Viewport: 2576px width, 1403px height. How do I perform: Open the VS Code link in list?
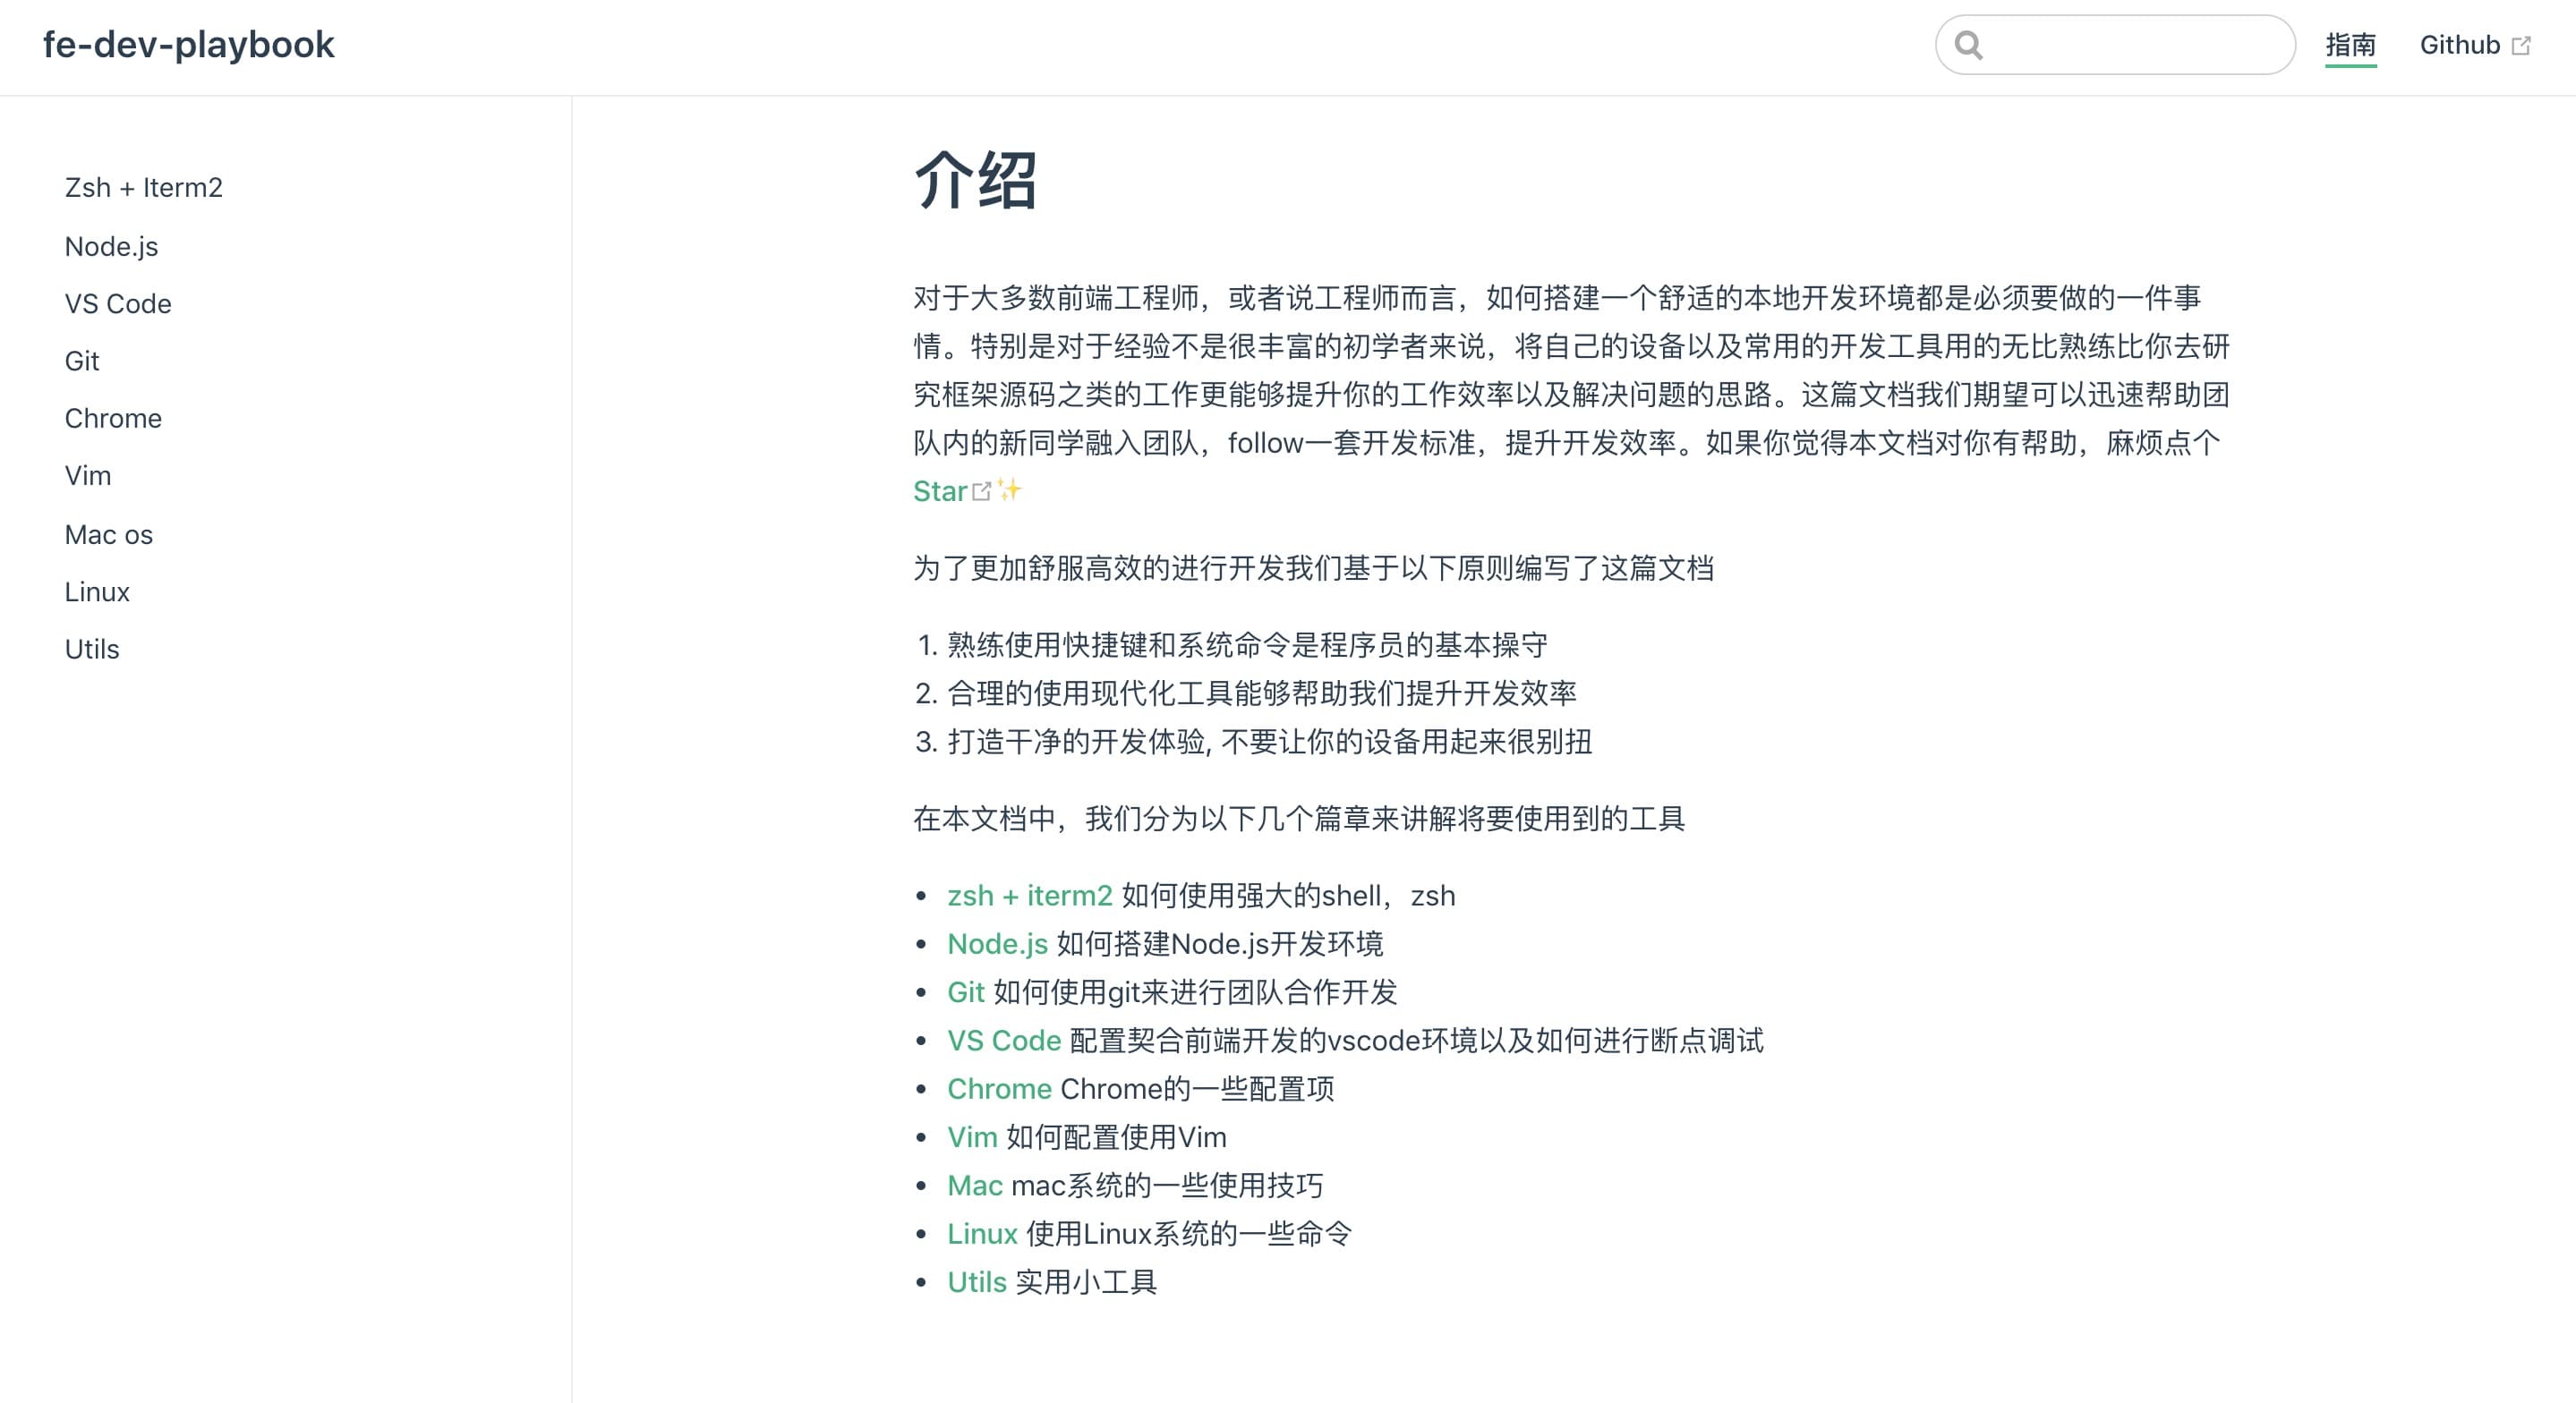(x=1003, y=1040)
